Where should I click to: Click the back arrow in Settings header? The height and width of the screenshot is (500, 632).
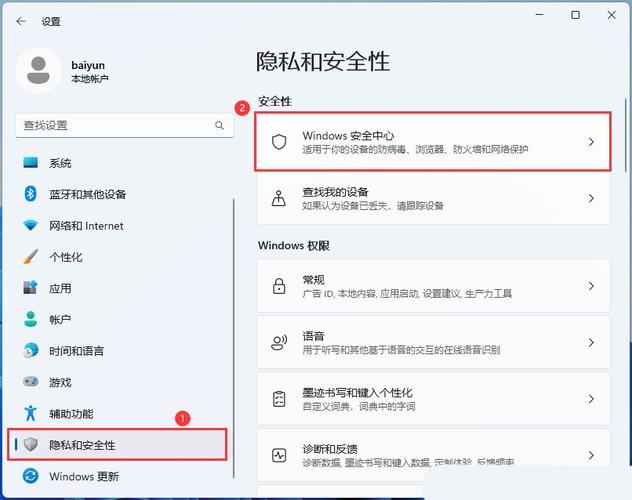tap(21, 21)
